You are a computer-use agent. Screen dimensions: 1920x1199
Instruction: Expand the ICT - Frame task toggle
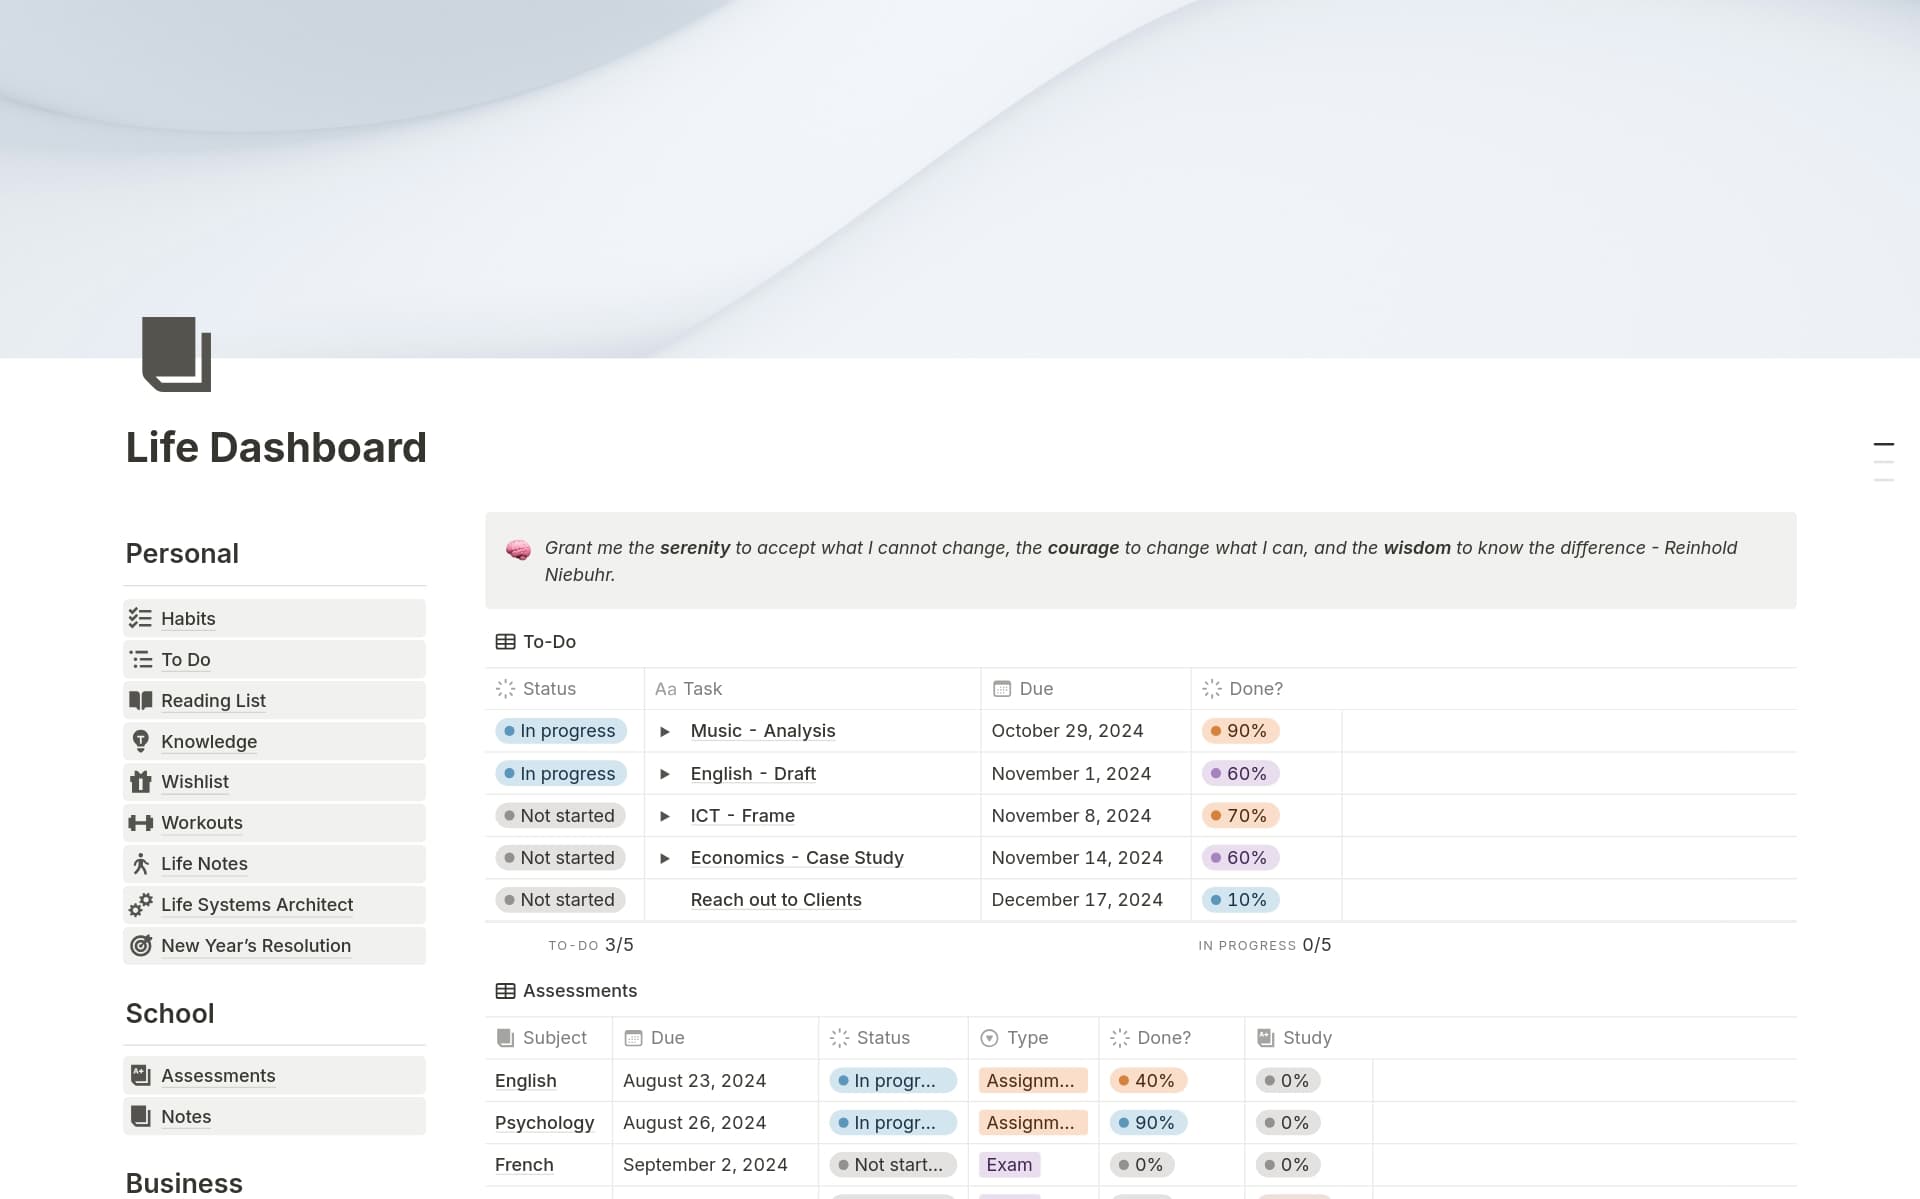coord(665,816)
